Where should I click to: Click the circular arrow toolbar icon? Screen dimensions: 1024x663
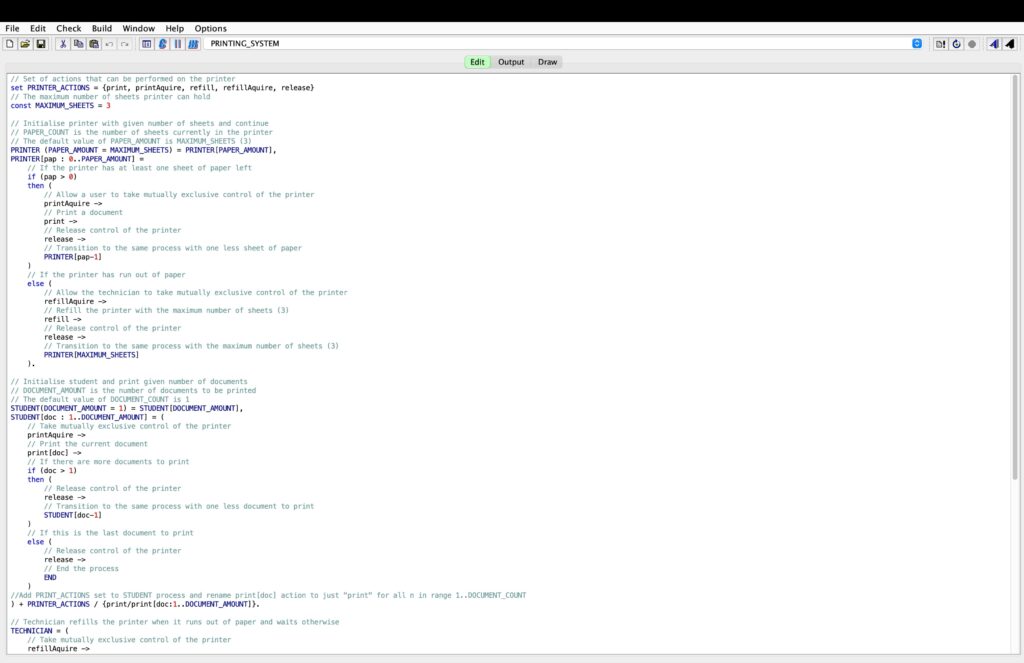[x=957, y=44]
